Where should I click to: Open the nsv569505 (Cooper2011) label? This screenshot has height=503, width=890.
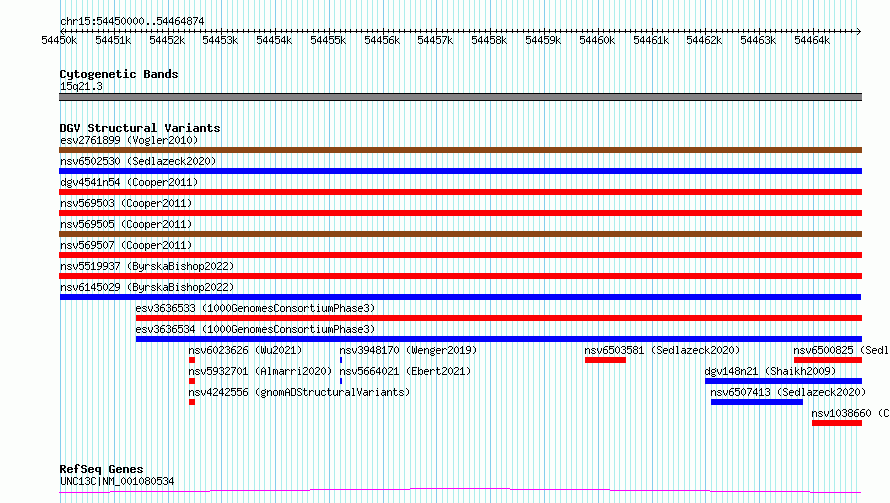tap(126, 224)
